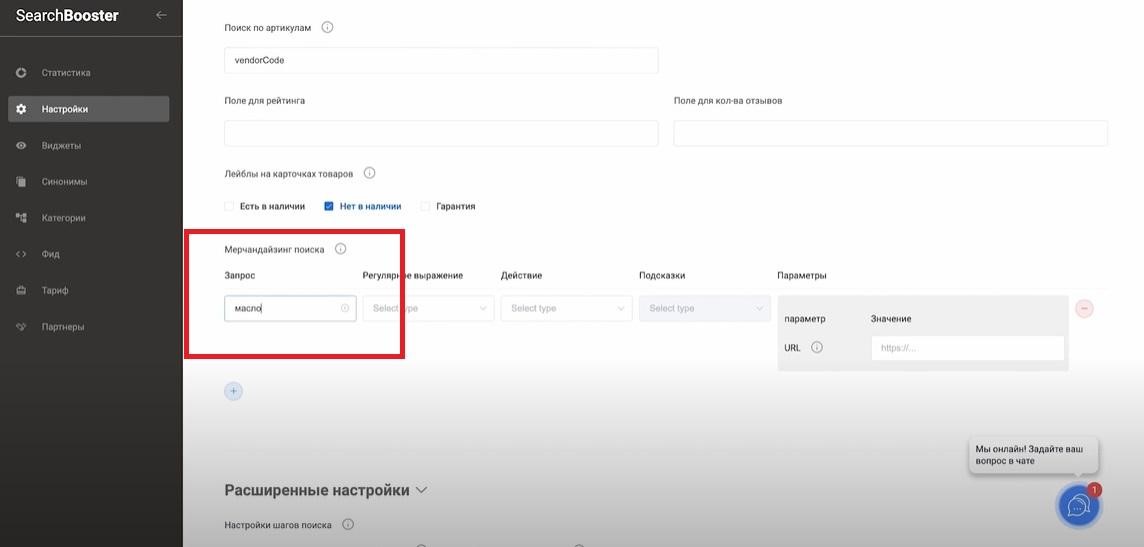This screenshot has width=1144, height=547.
Task: Collapse the Расширенные настройки section
Action: 421,490
